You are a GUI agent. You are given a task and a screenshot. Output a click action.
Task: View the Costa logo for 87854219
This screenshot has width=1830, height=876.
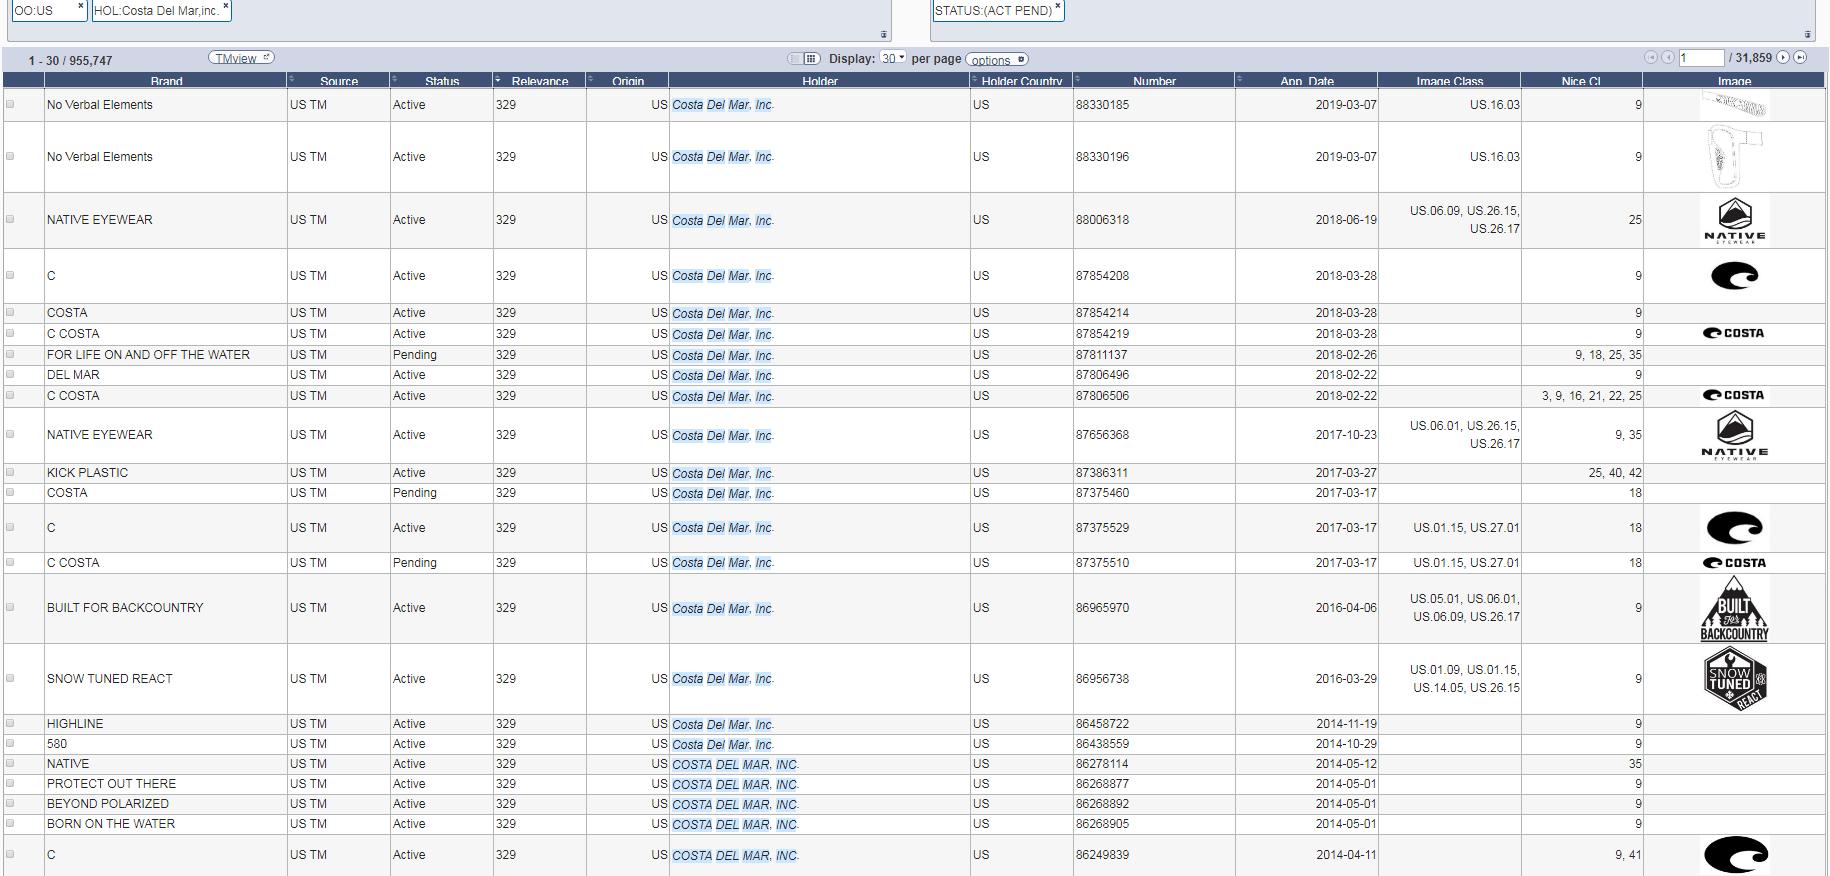[x=1735, y=333]
